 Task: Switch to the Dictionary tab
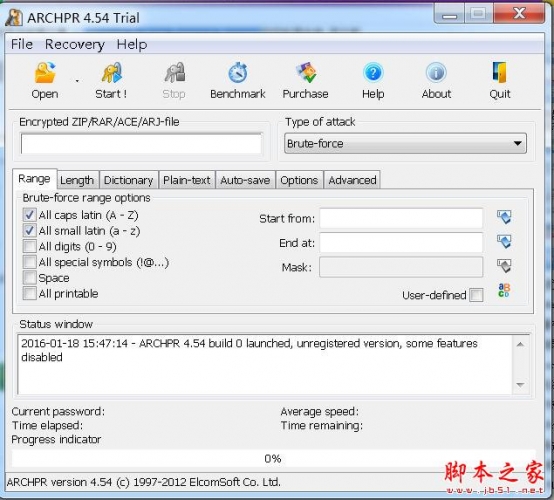click(129, 180)
